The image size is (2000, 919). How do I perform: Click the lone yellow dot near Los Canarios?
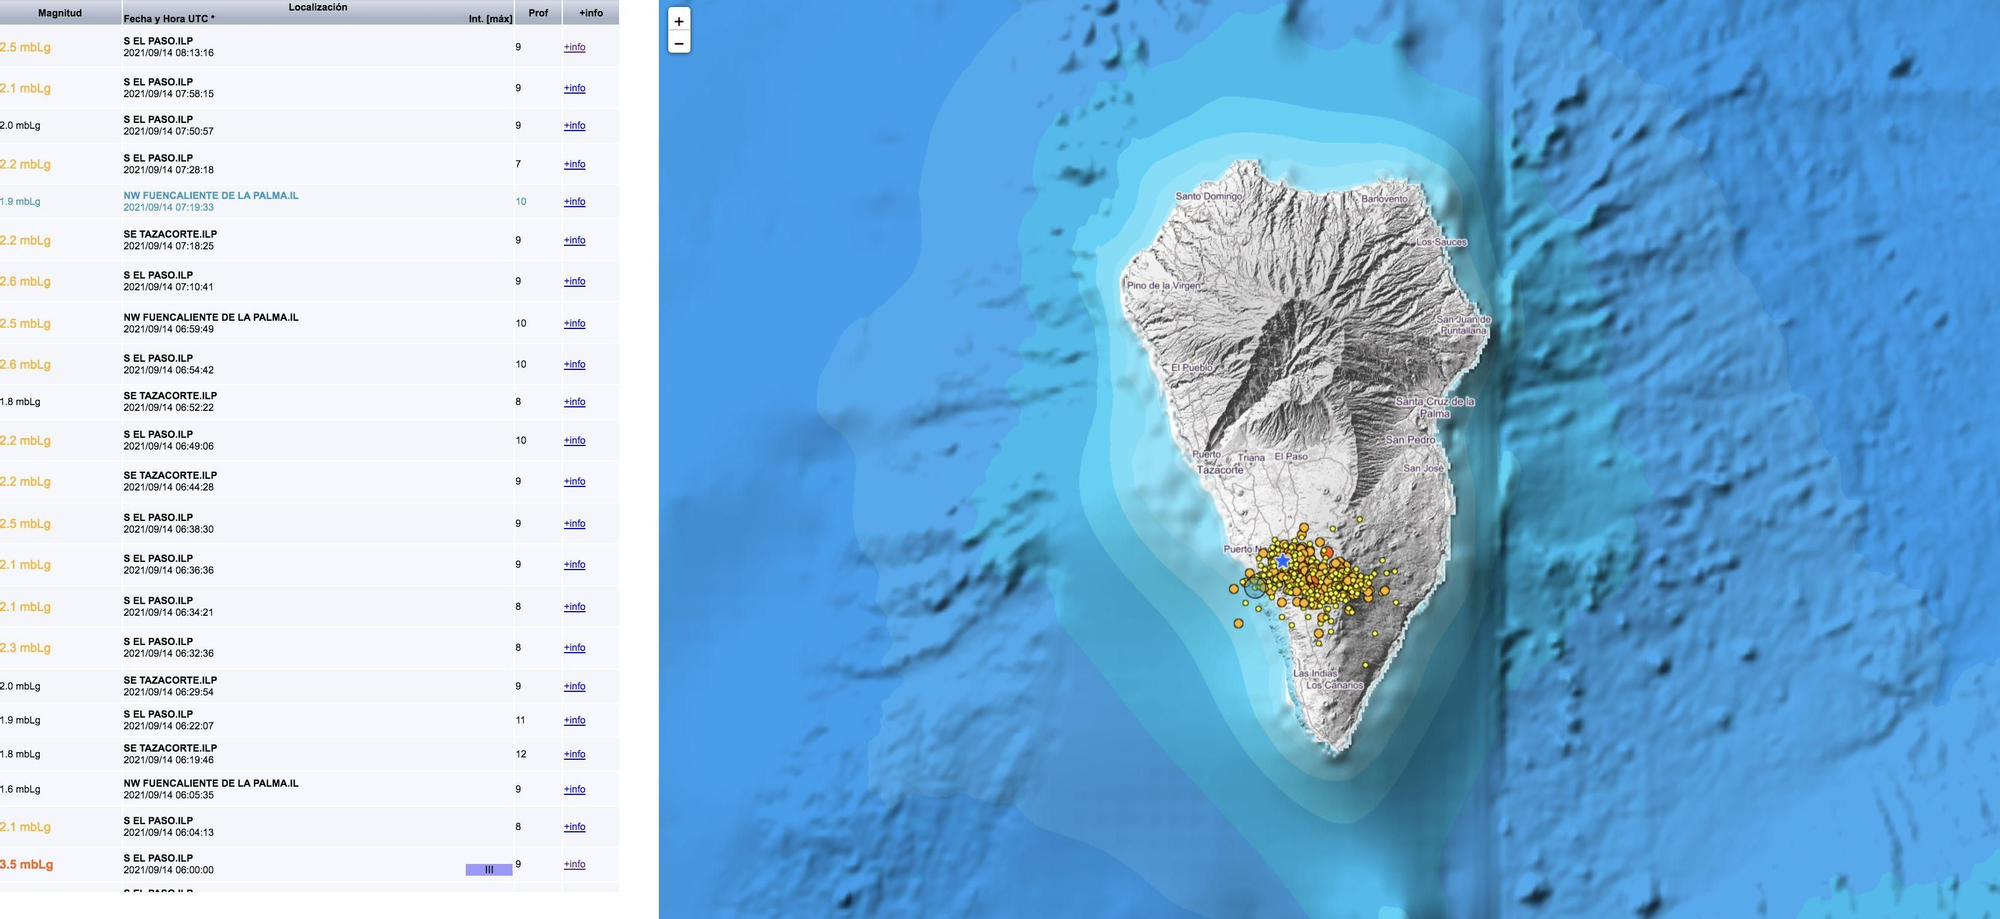[1365, 665]
